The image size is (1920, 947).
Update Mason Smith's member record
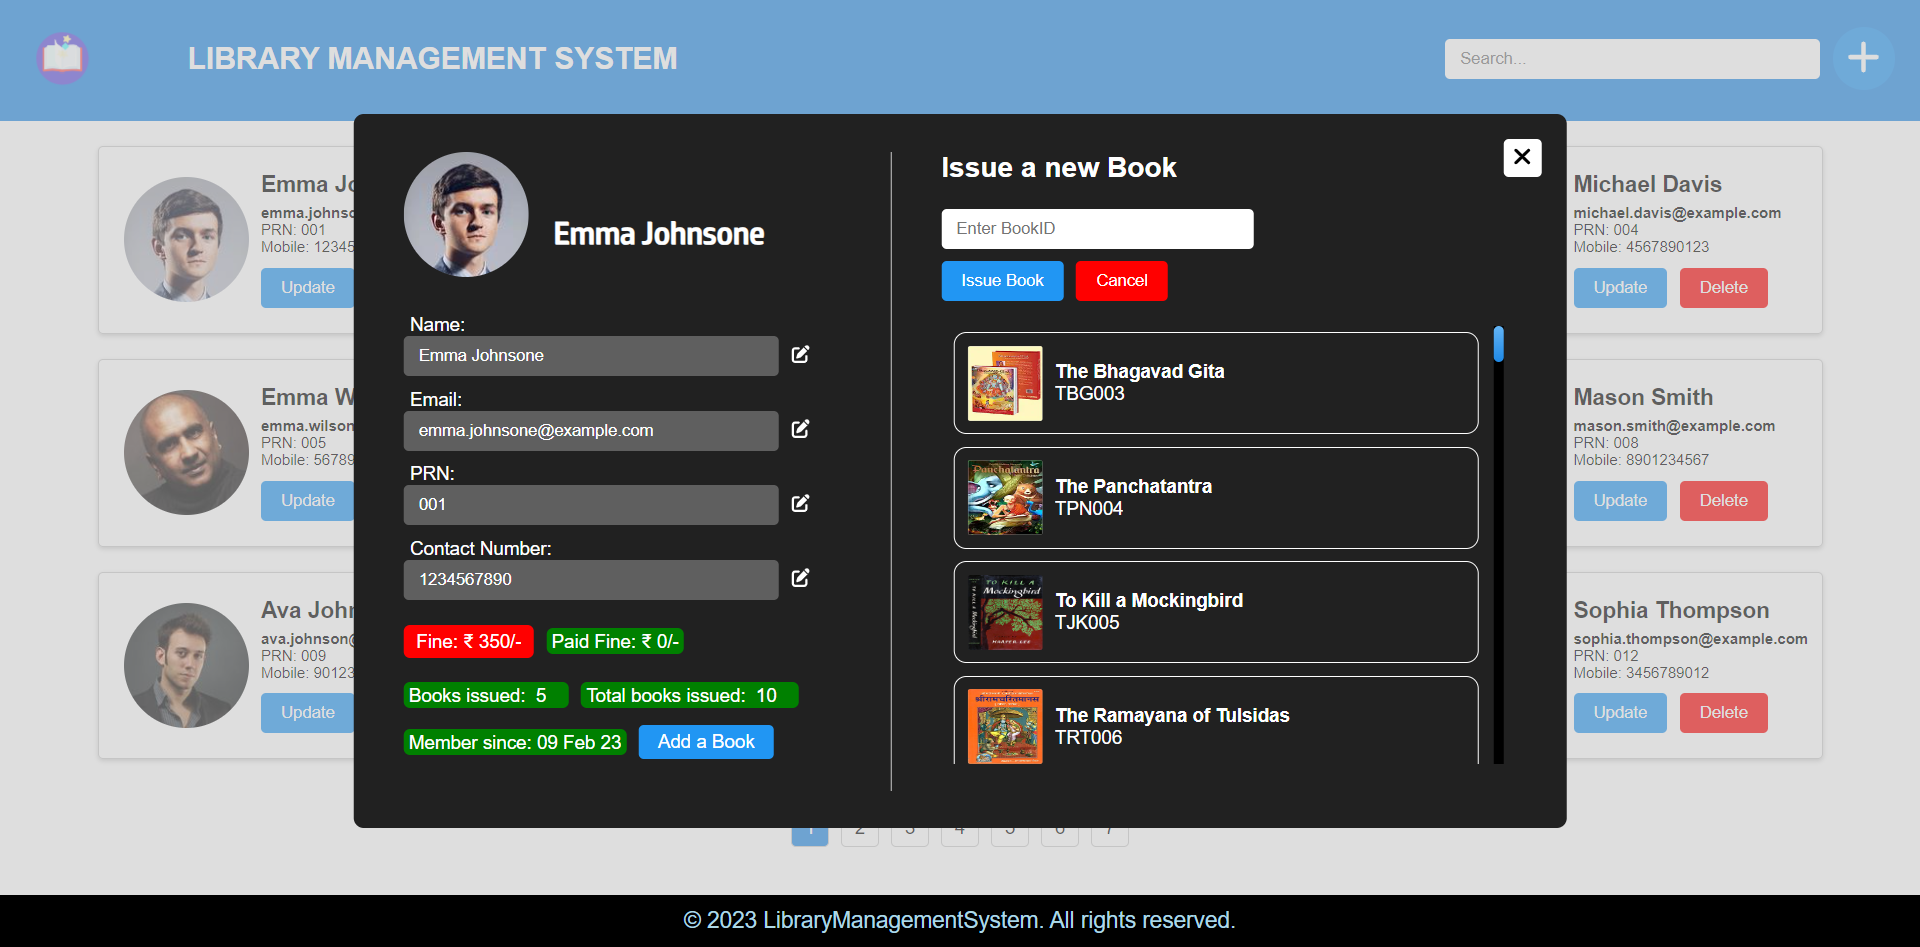pyautogui.click(x=1619, y=501)
